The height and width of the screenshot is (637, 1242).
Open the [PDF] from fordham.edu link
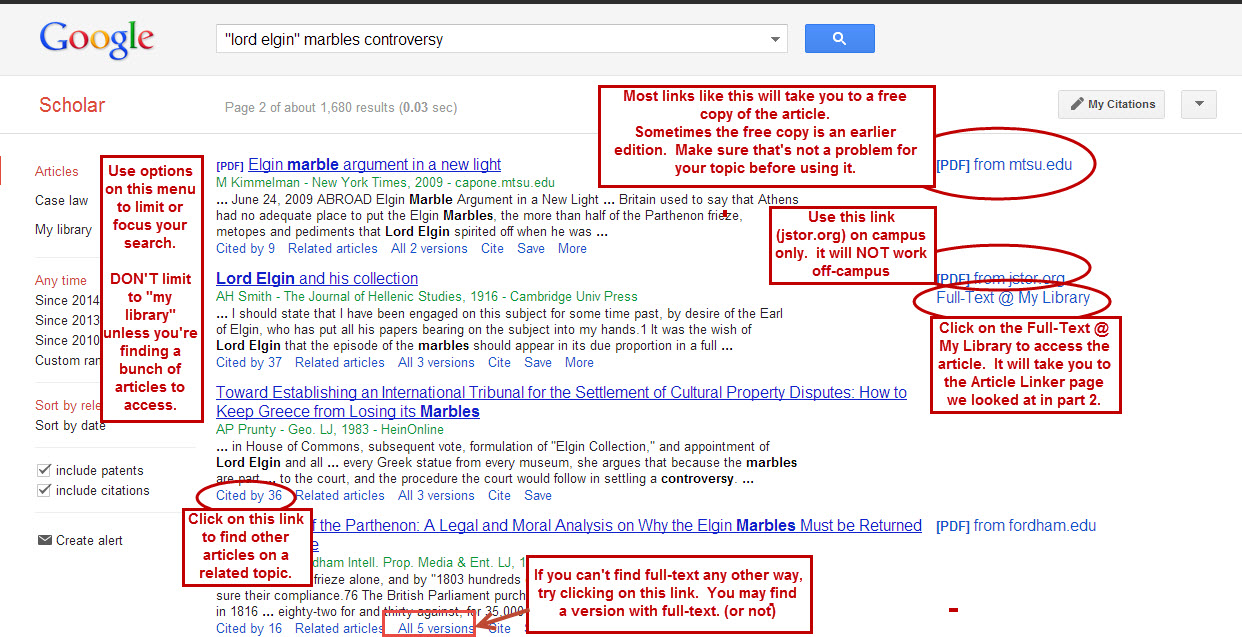1016,525
